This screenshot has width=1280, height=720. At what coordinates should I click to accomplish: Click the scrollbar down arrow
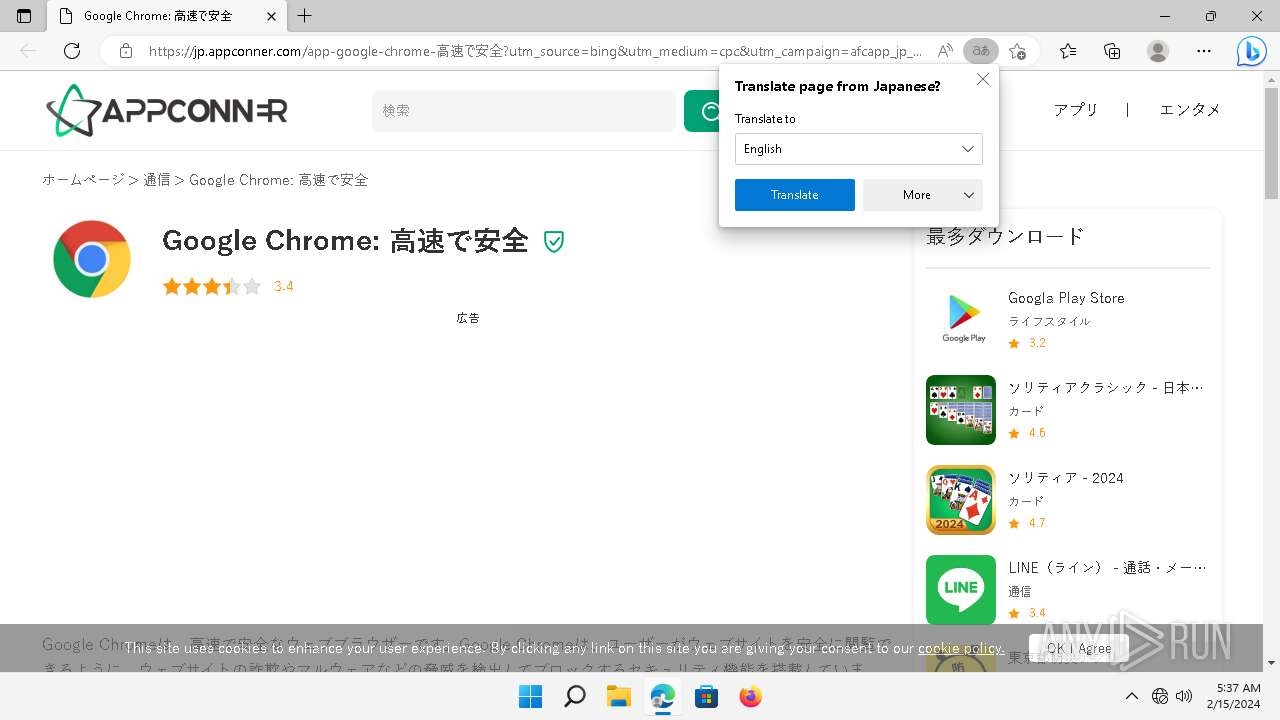(1271, 663)
